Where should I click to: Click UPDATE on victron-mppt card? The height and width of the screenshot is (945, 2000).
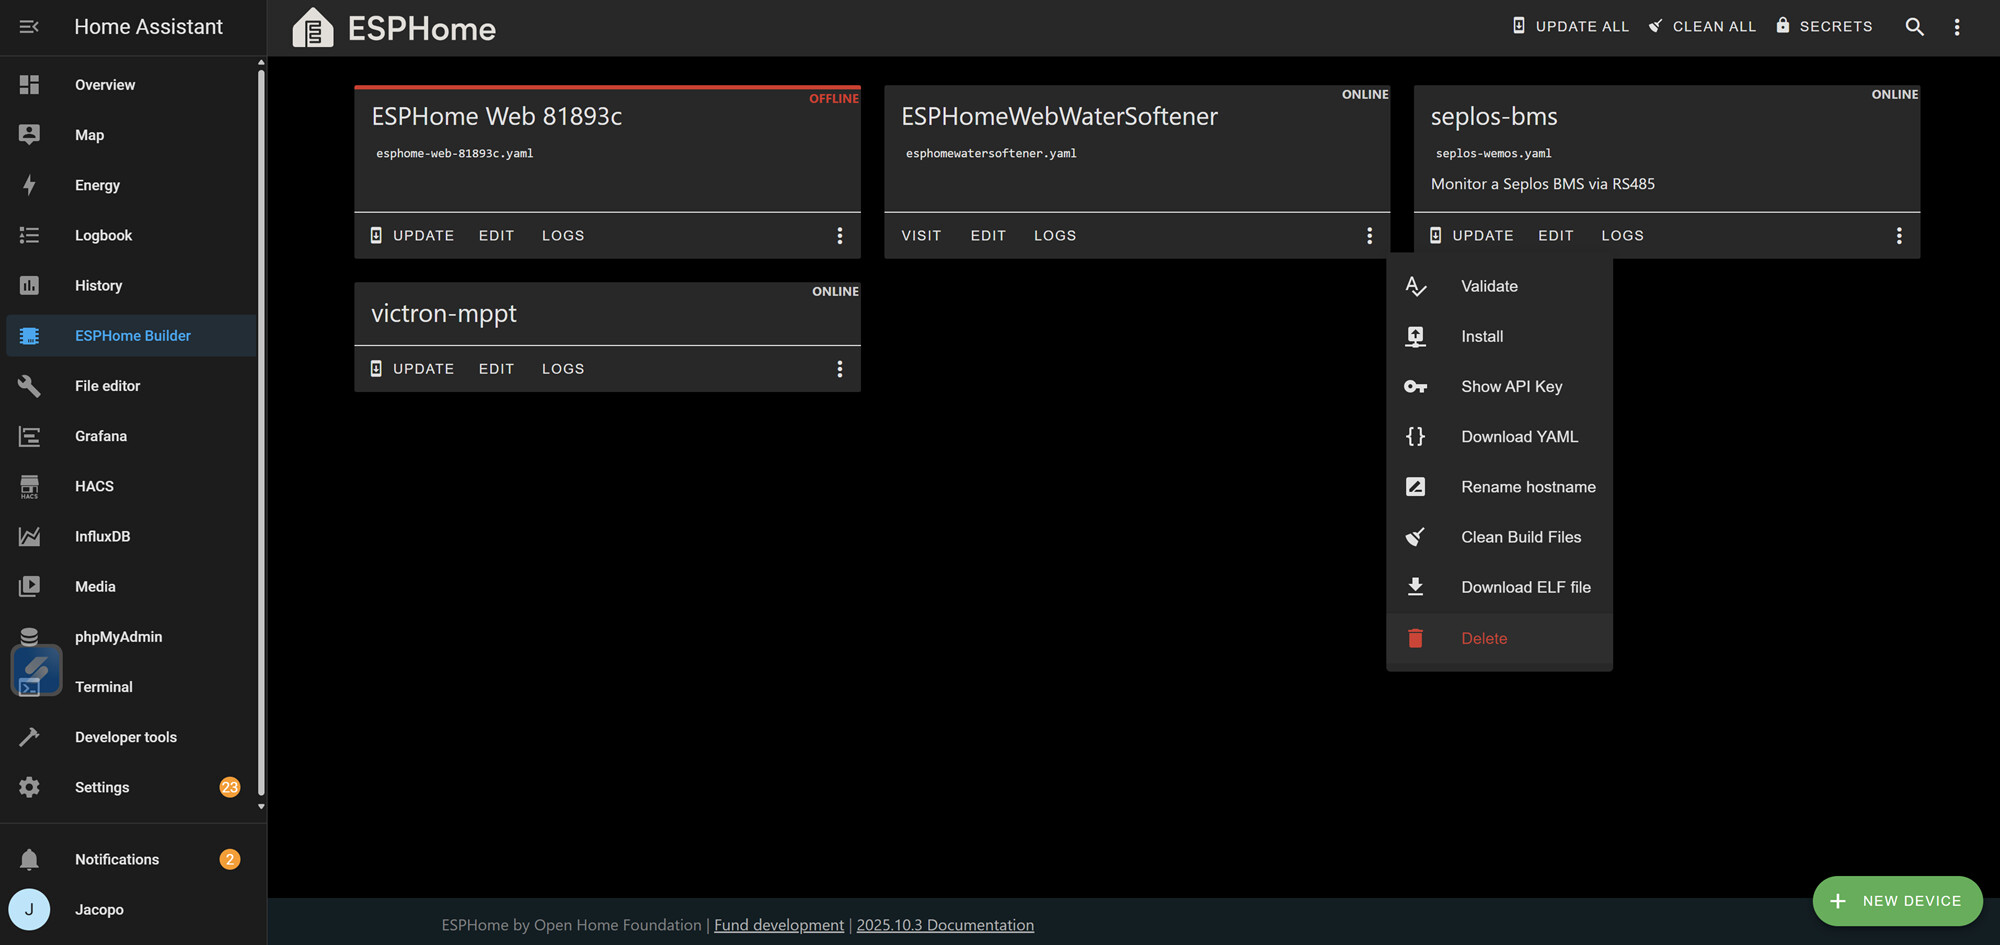point(412,369)
